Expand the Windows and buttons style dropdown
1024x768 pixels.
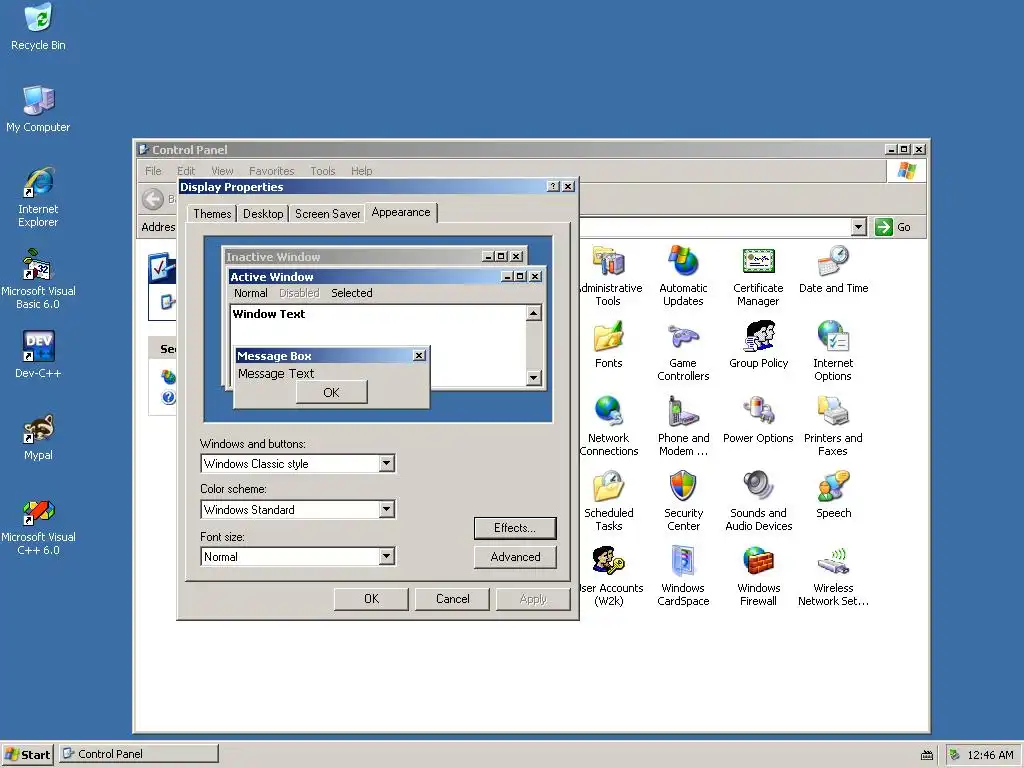click(x=387, y=464)
